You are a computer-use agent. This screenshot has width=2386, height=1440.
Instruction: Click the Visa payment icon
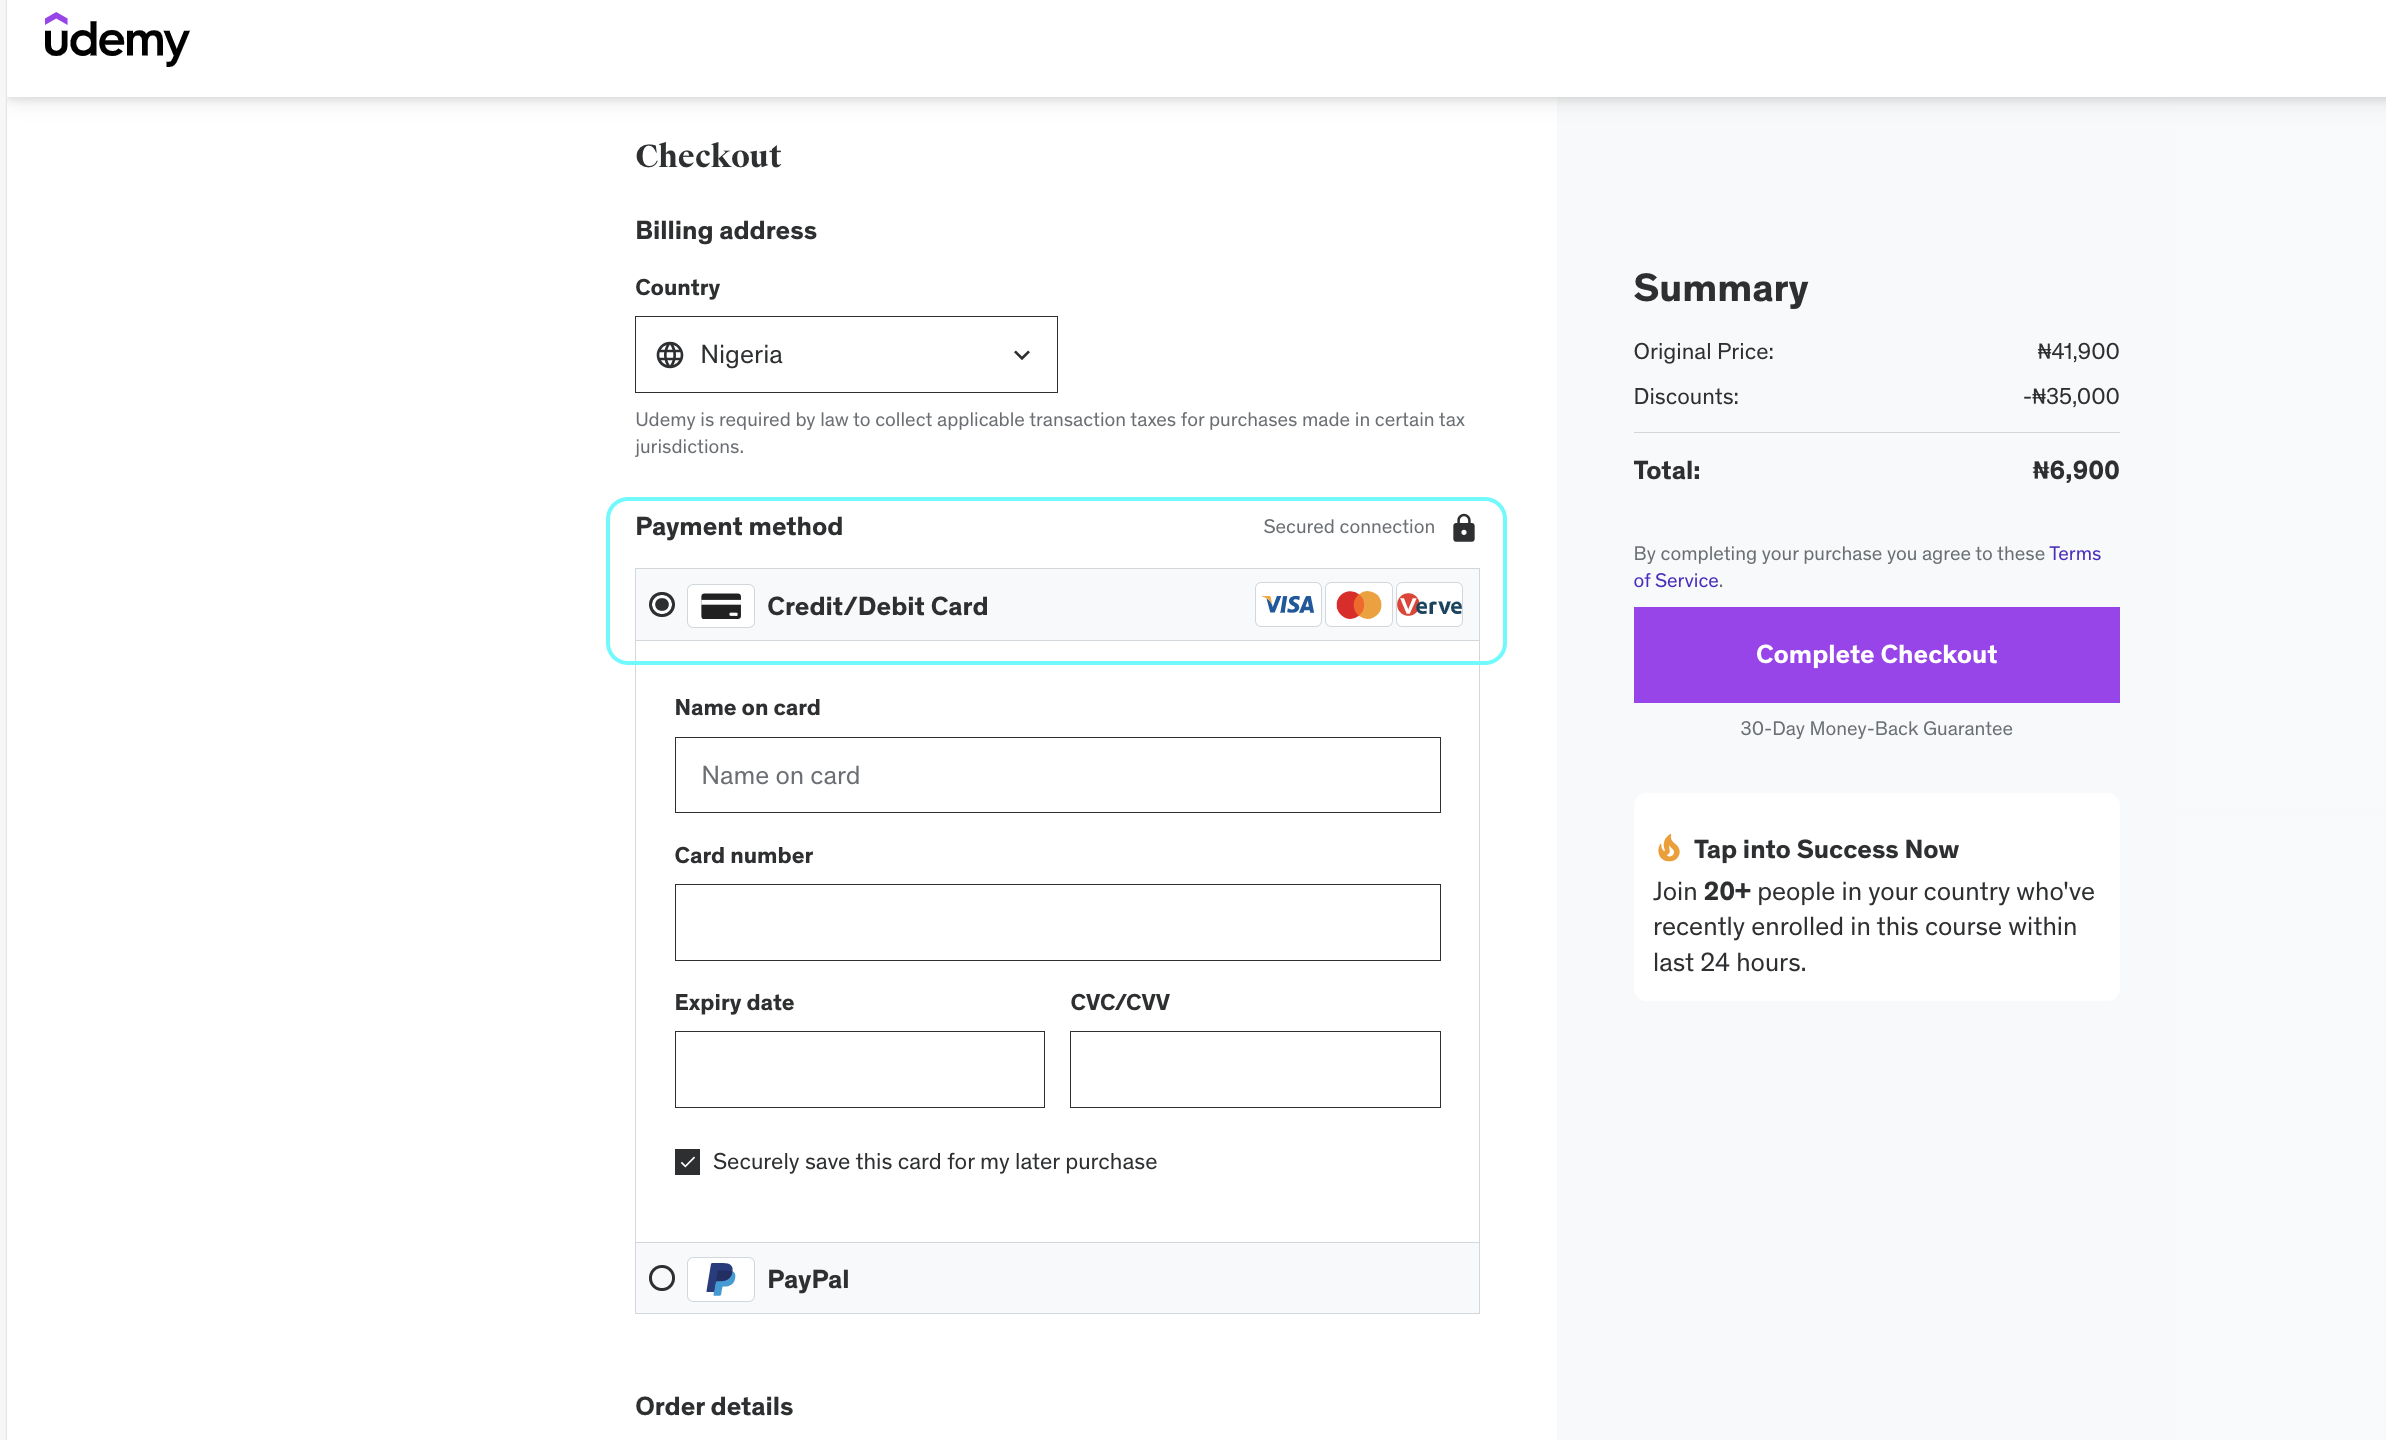coord(1288,604)
